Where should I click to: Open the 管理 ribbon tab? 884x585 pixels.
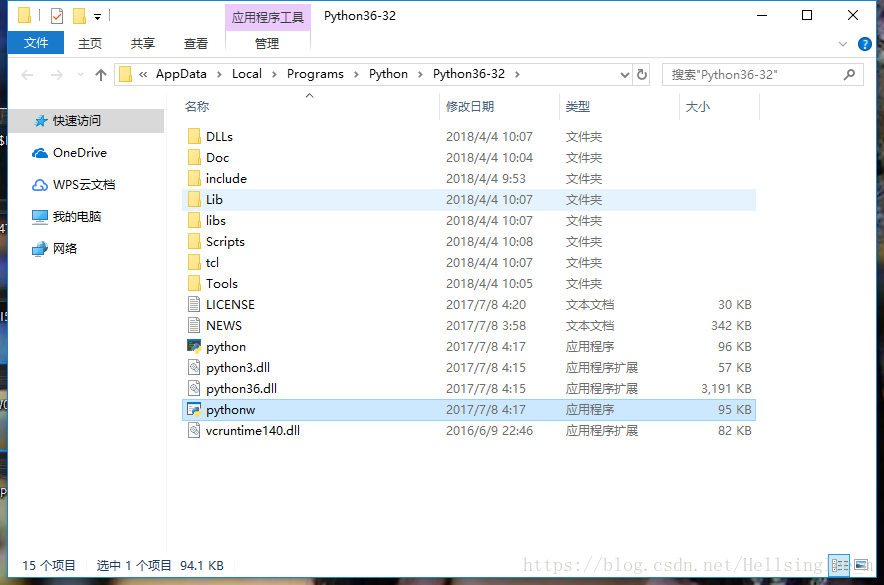[x=267, y=43]
